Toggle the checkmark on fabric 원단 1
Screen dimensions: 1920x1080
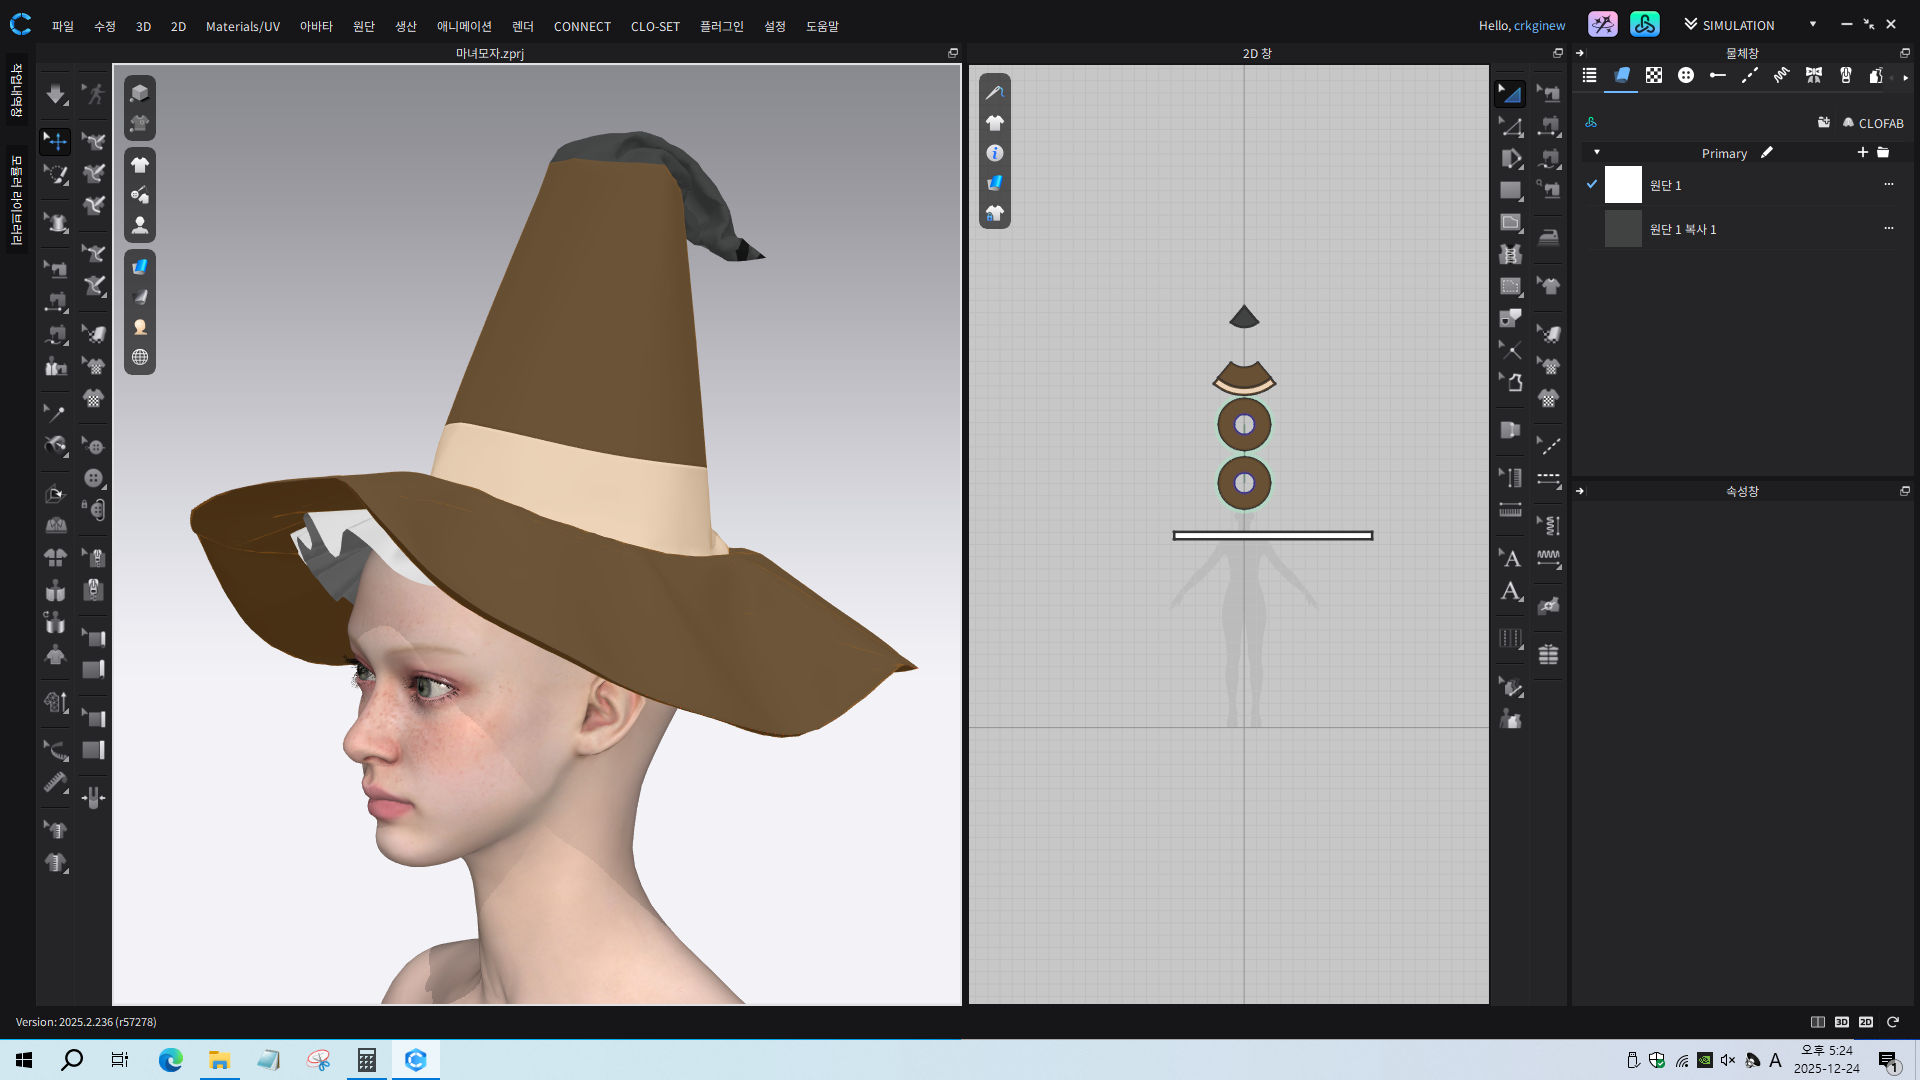1591,184
